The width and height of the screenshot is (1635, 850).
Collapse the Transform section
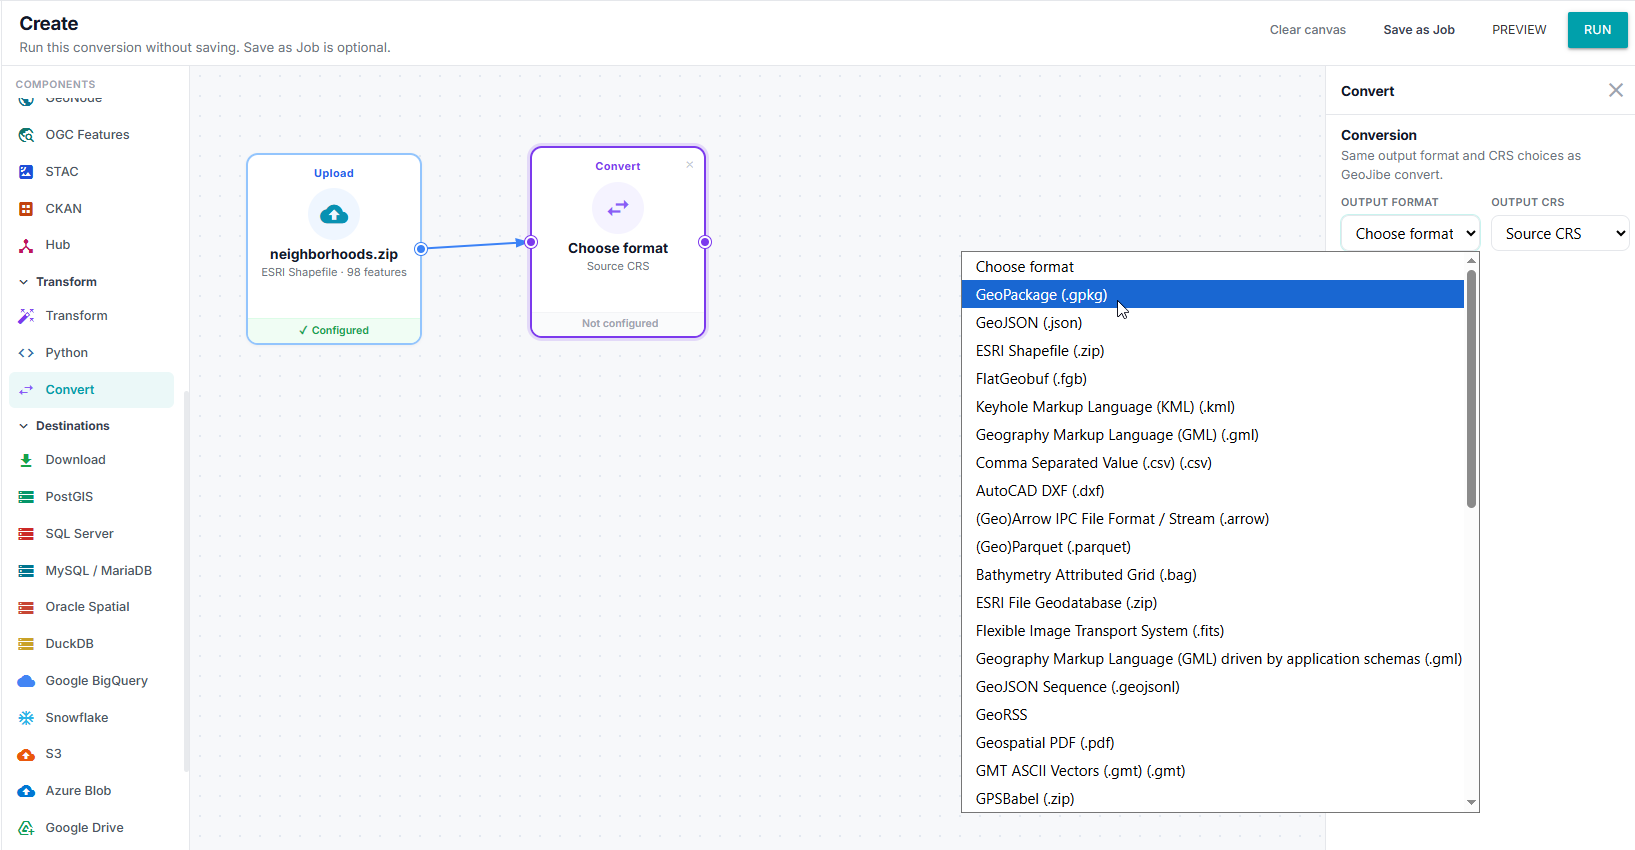[x=24, y=282]
